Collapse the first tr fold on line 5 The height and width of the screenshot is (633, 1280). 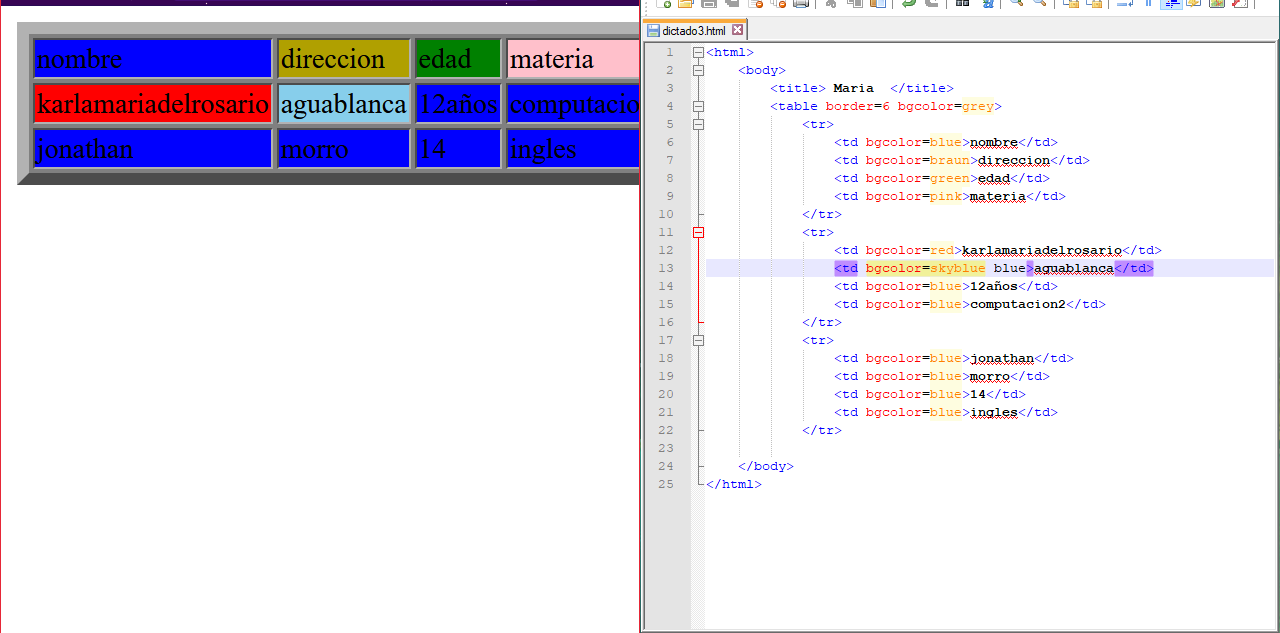coord(698,124)
